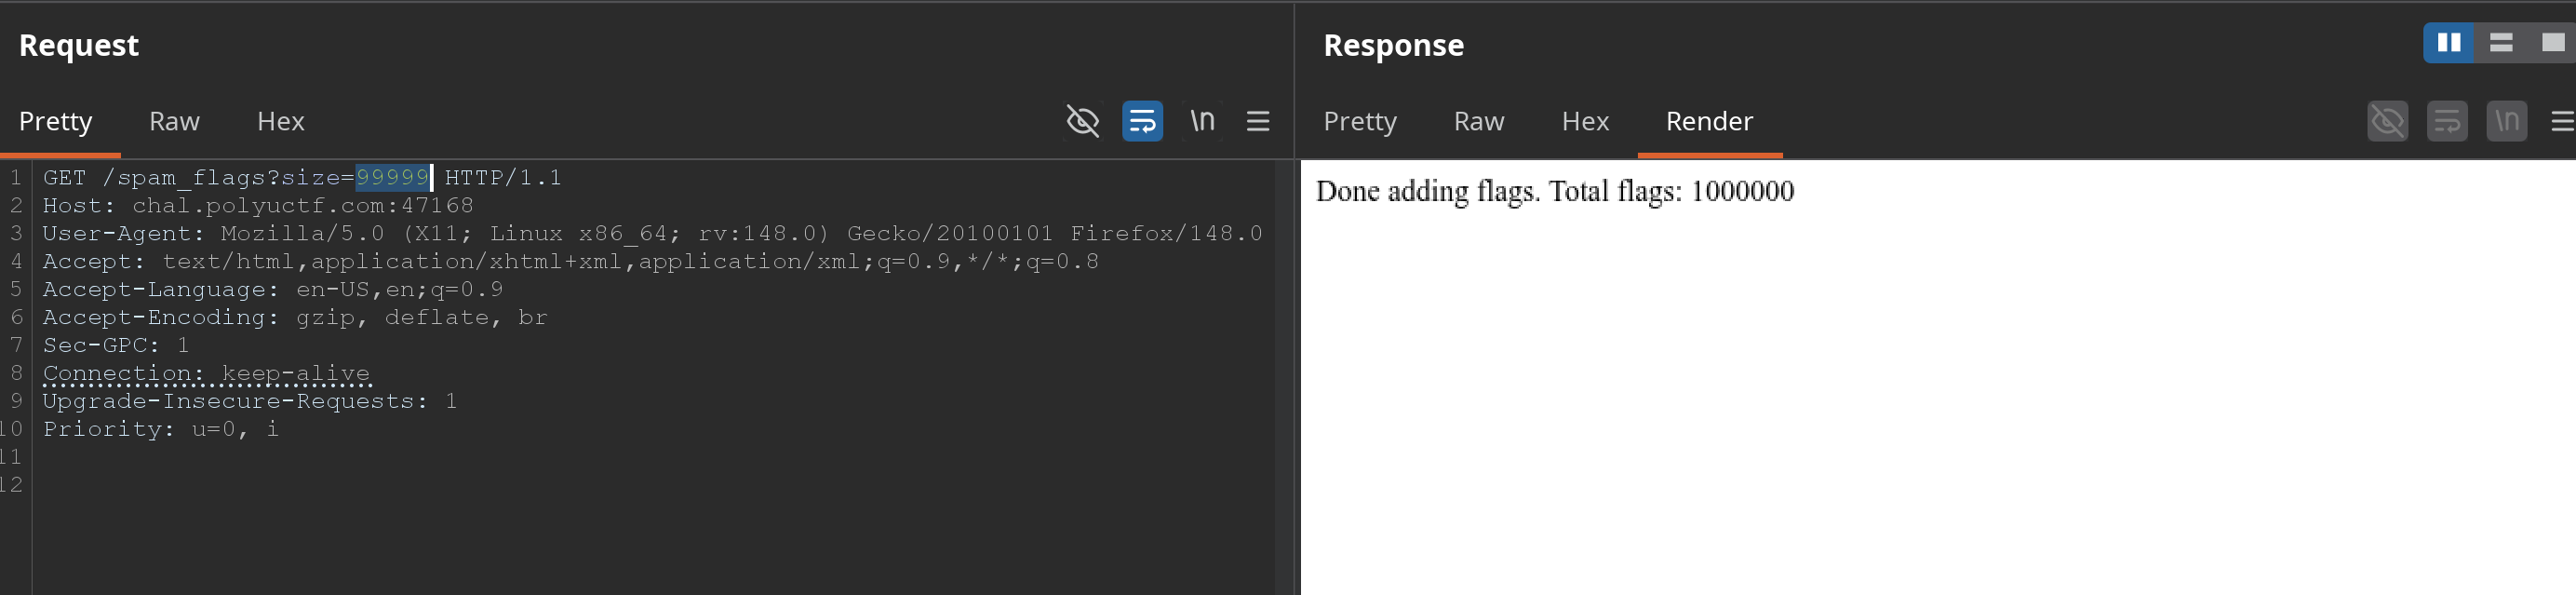
Task: Switch Response to Hex tab
Action: [1585, 121]
